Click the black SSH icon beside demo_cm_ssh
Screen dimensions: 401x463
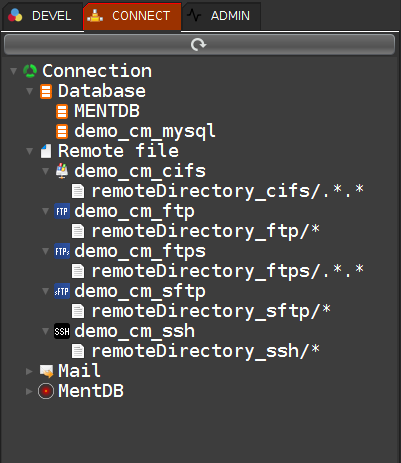click(x=62, y=331)
